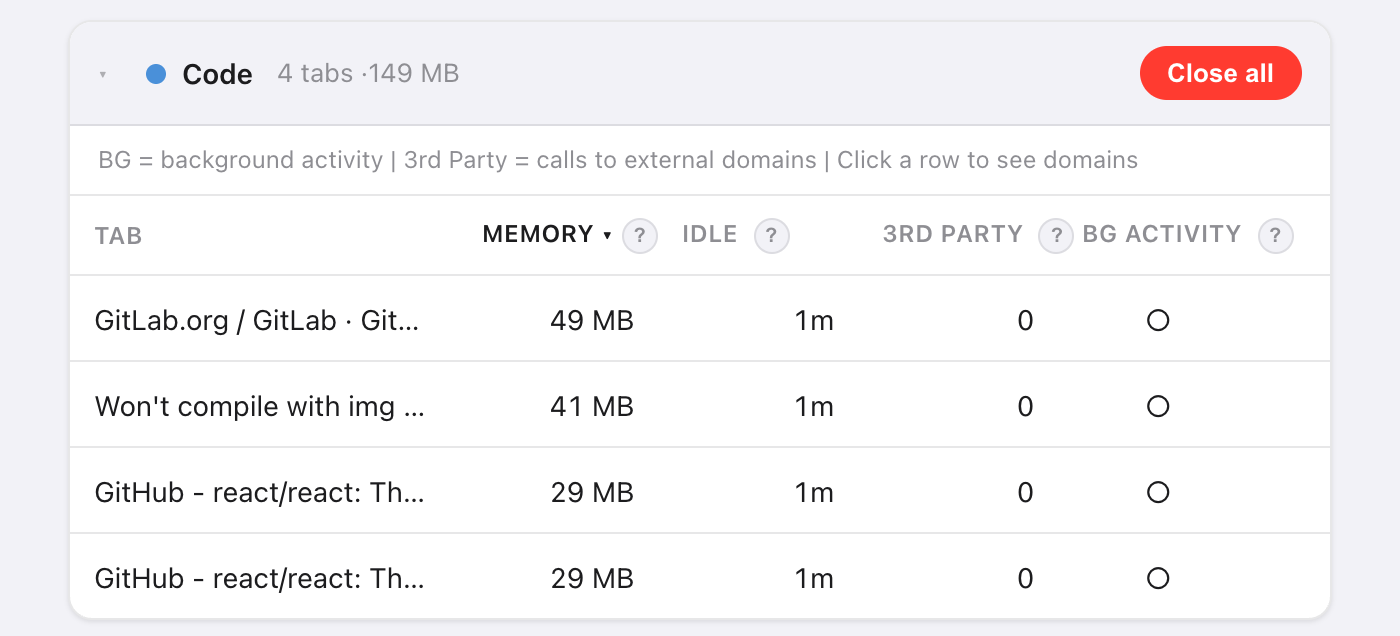Click the BG activity circle in GitLab.org row
Screen dimensions: 1400x636
click(x=1158, y=321)
